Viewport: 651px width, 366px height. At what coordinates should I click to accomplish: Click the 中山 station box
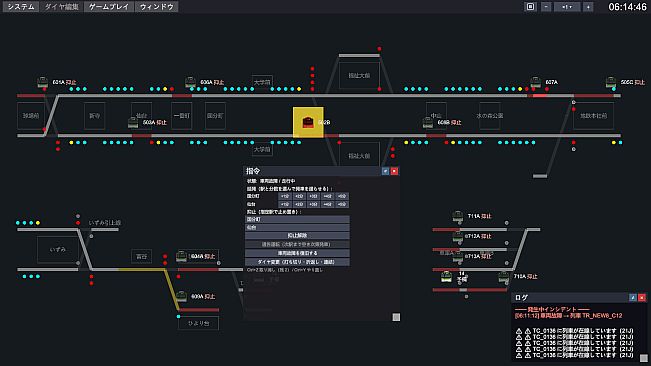436,116
